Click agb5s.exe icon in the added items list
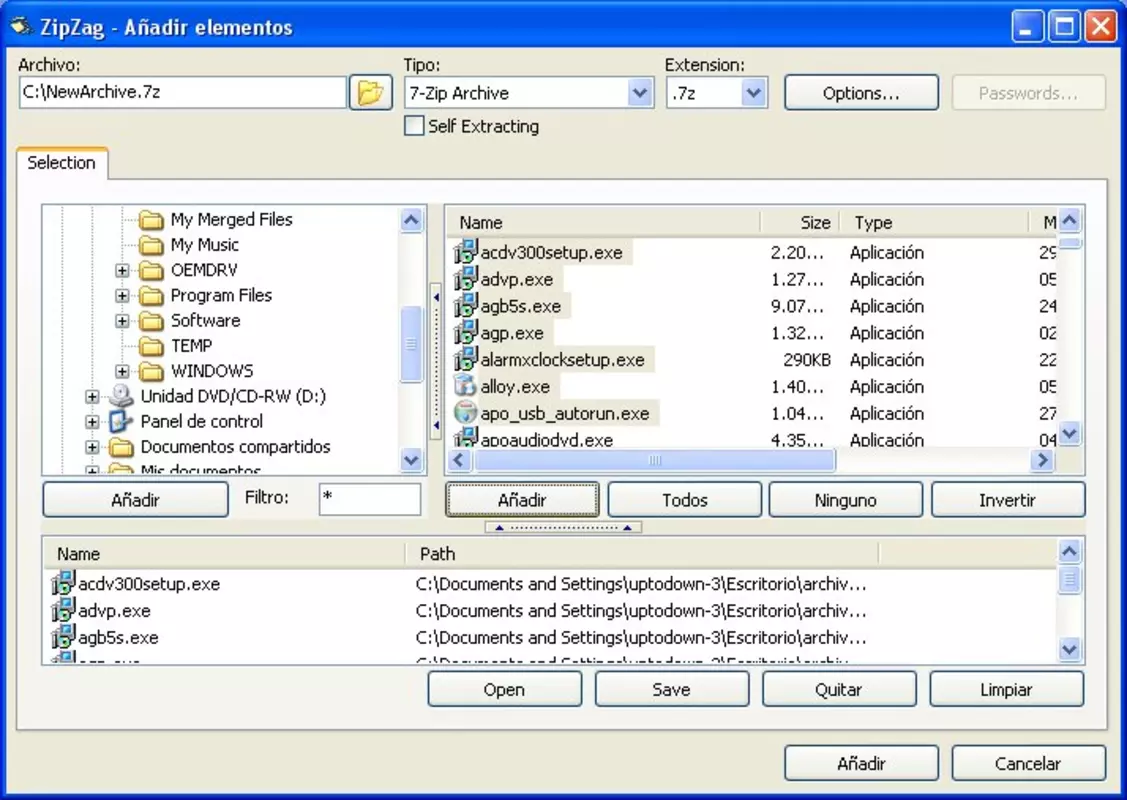1127x800 pixels. point(63,637)
